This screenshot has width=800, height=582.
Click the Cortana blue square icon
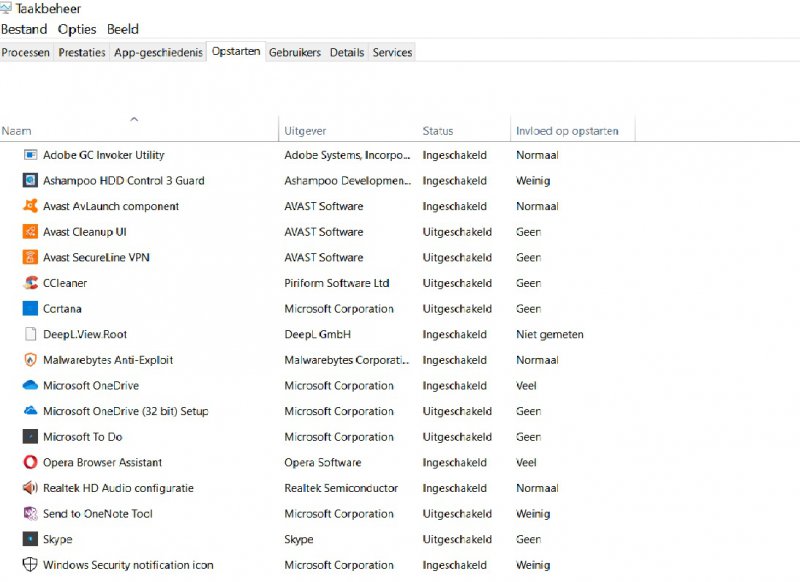[30, 308]
